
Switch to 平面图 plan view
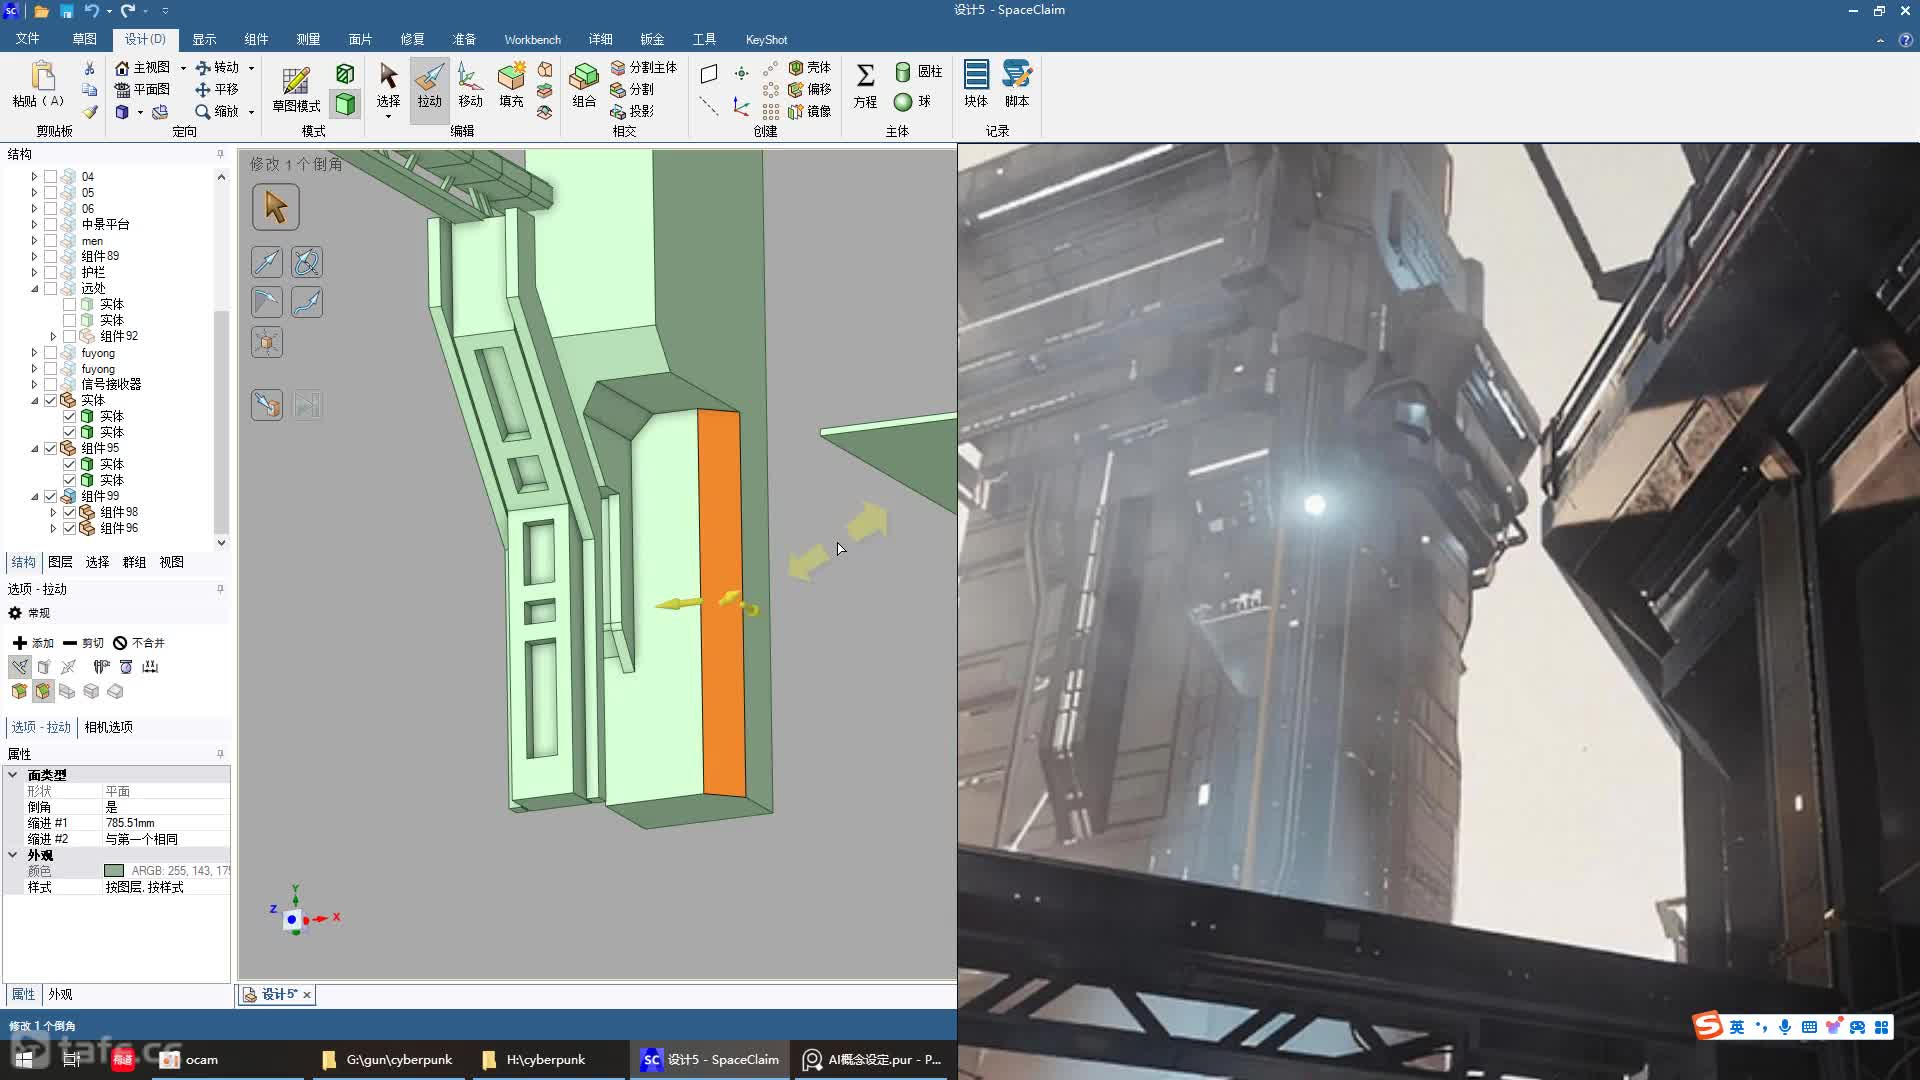[142, 89]
